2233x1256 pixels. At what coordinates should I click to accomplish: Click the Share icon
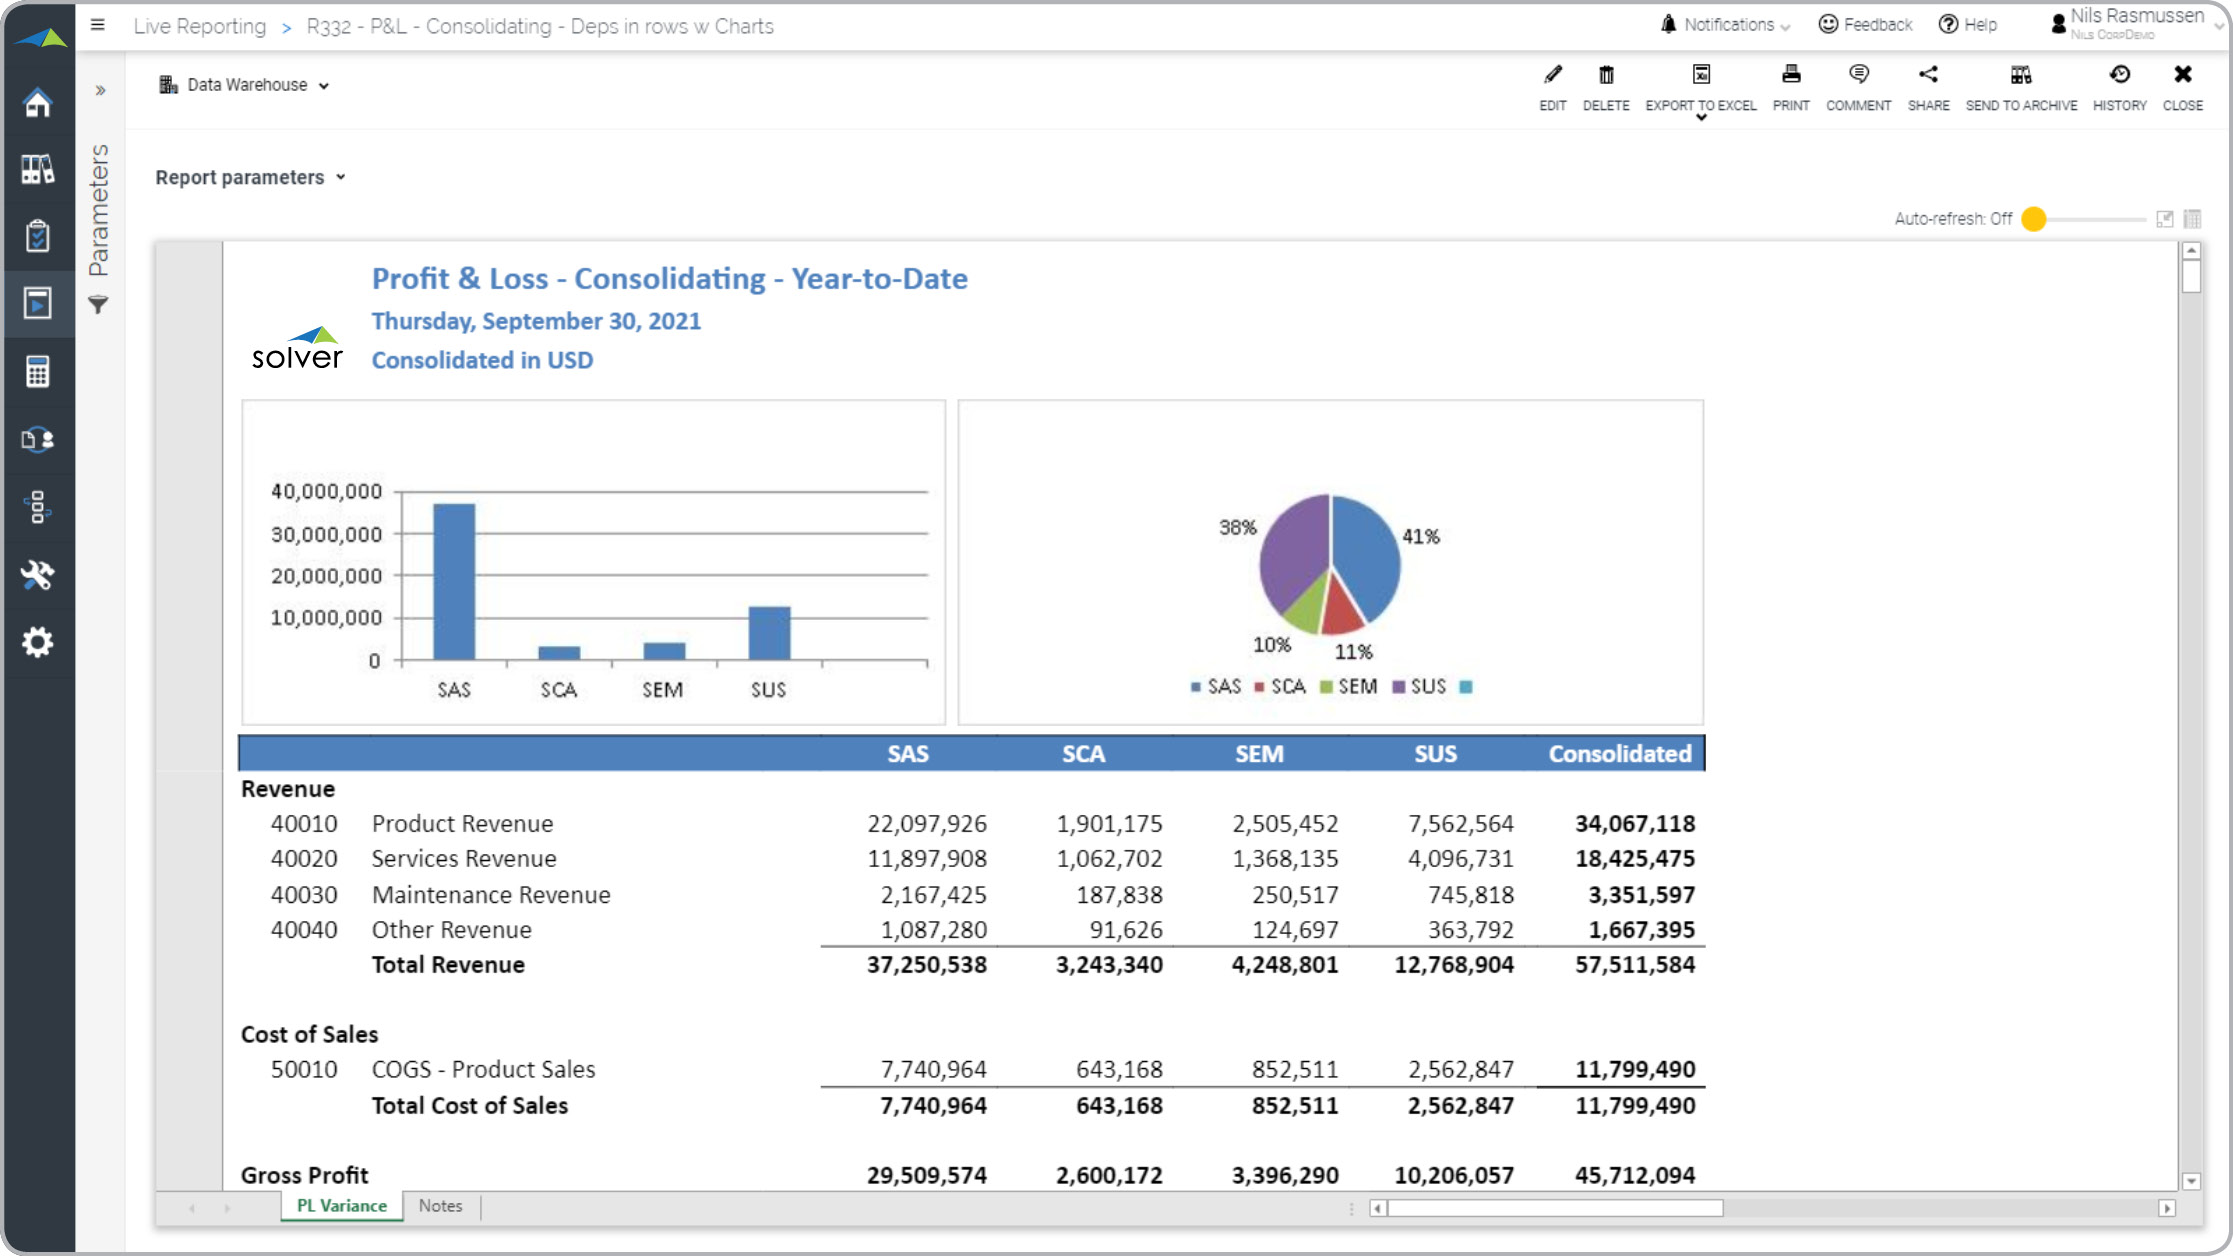(x=1928, y=76)
